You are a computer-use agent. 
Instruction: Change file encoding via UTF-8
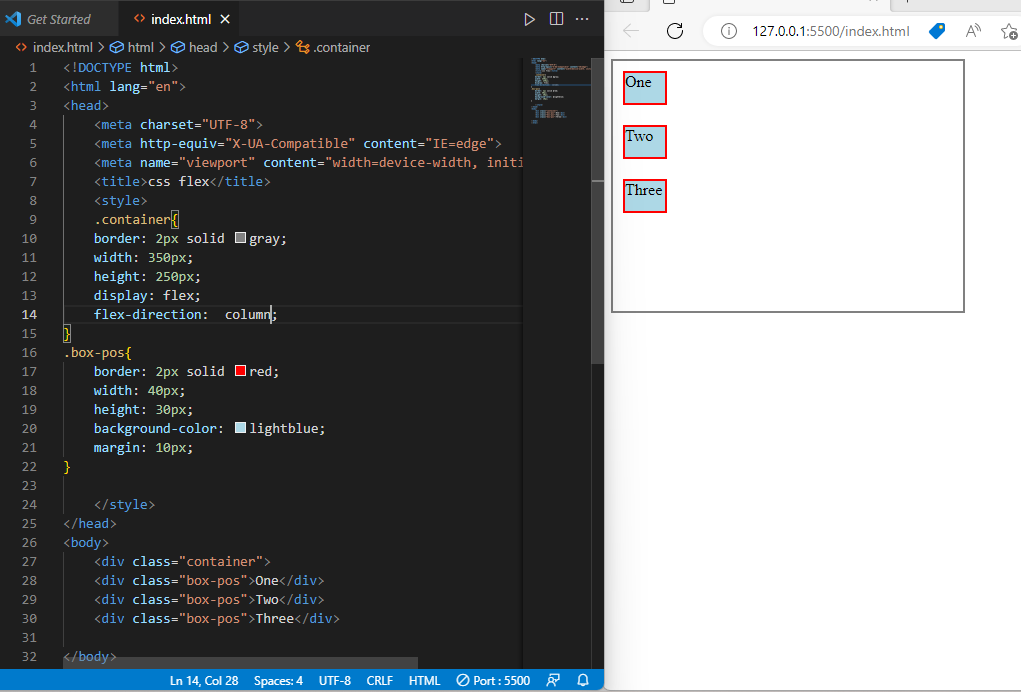(x=335, y=680)
